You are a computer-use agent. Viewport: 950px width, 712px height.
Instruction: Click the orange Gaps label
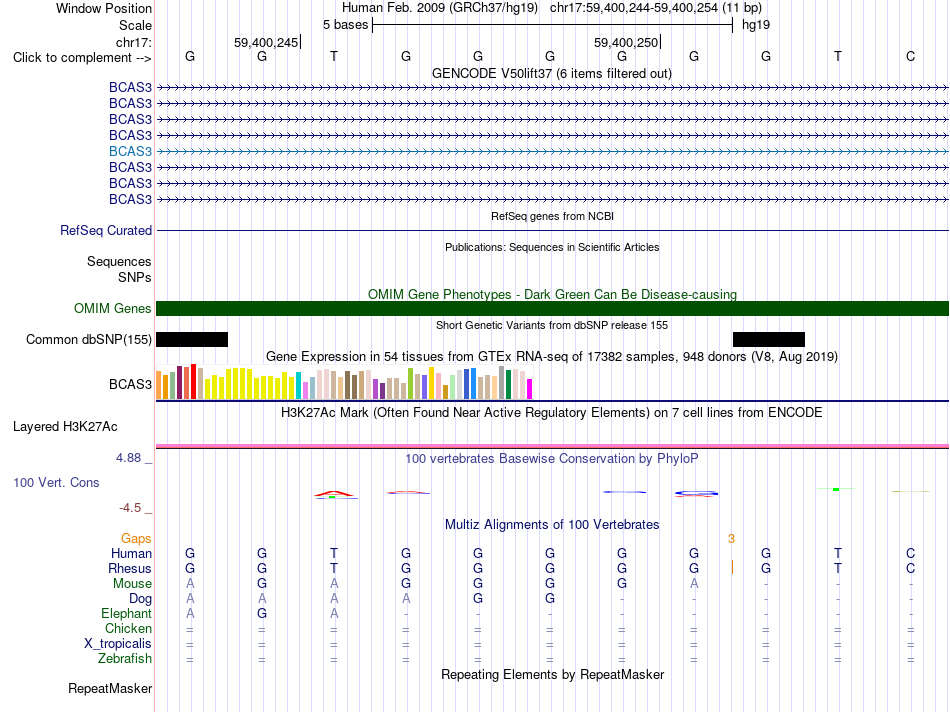[x=136, y=539]
